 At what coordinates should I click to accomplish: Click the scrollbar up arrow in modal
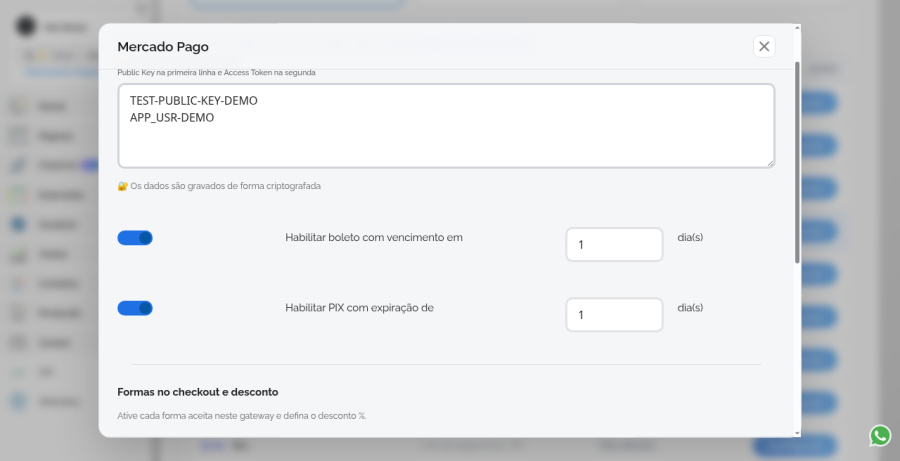click(797, 28)
